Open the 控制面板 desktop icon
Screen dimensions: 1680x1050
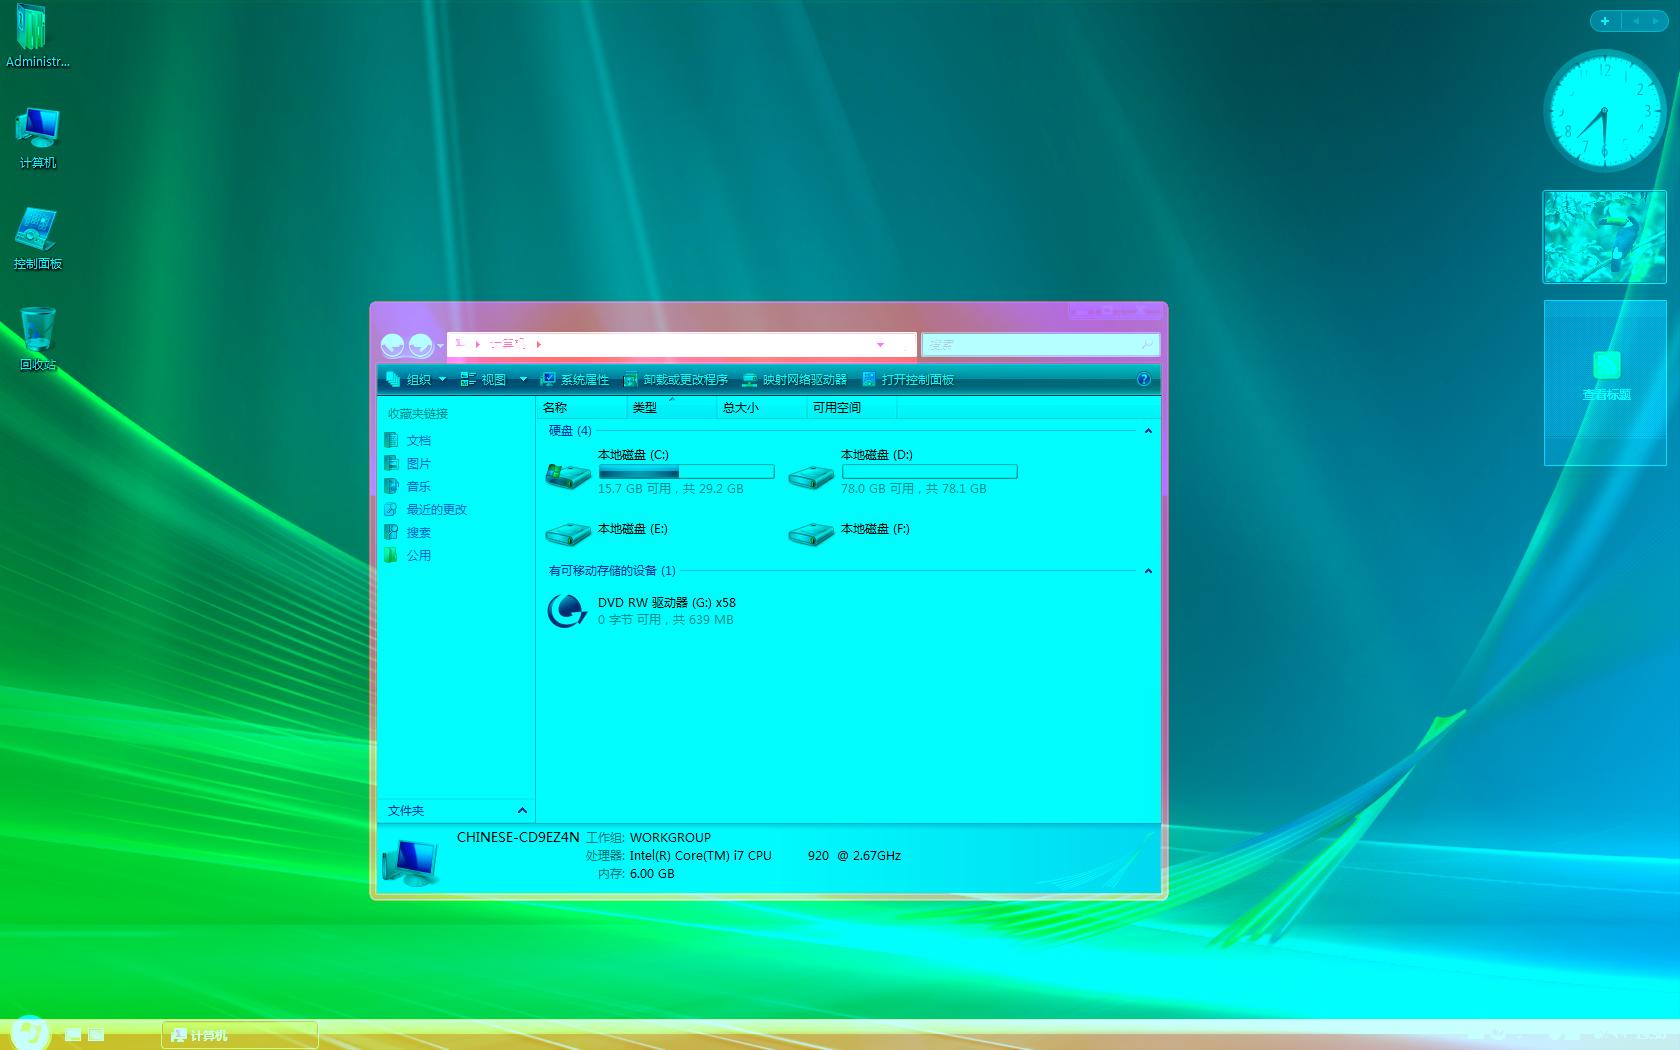[x=38, y=240]
